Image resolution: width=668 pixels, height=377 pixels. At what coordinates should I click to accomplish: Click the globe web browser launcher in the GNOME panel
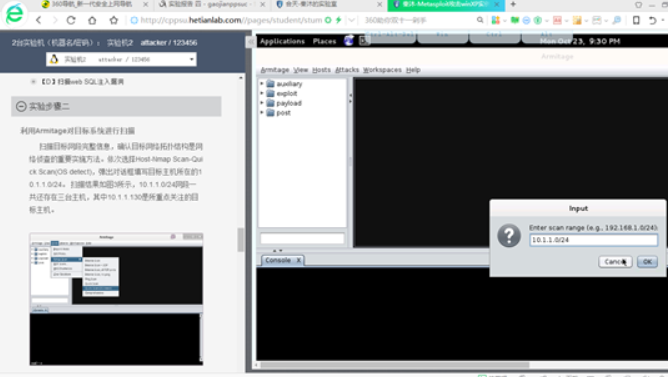(x=348, y=41)
